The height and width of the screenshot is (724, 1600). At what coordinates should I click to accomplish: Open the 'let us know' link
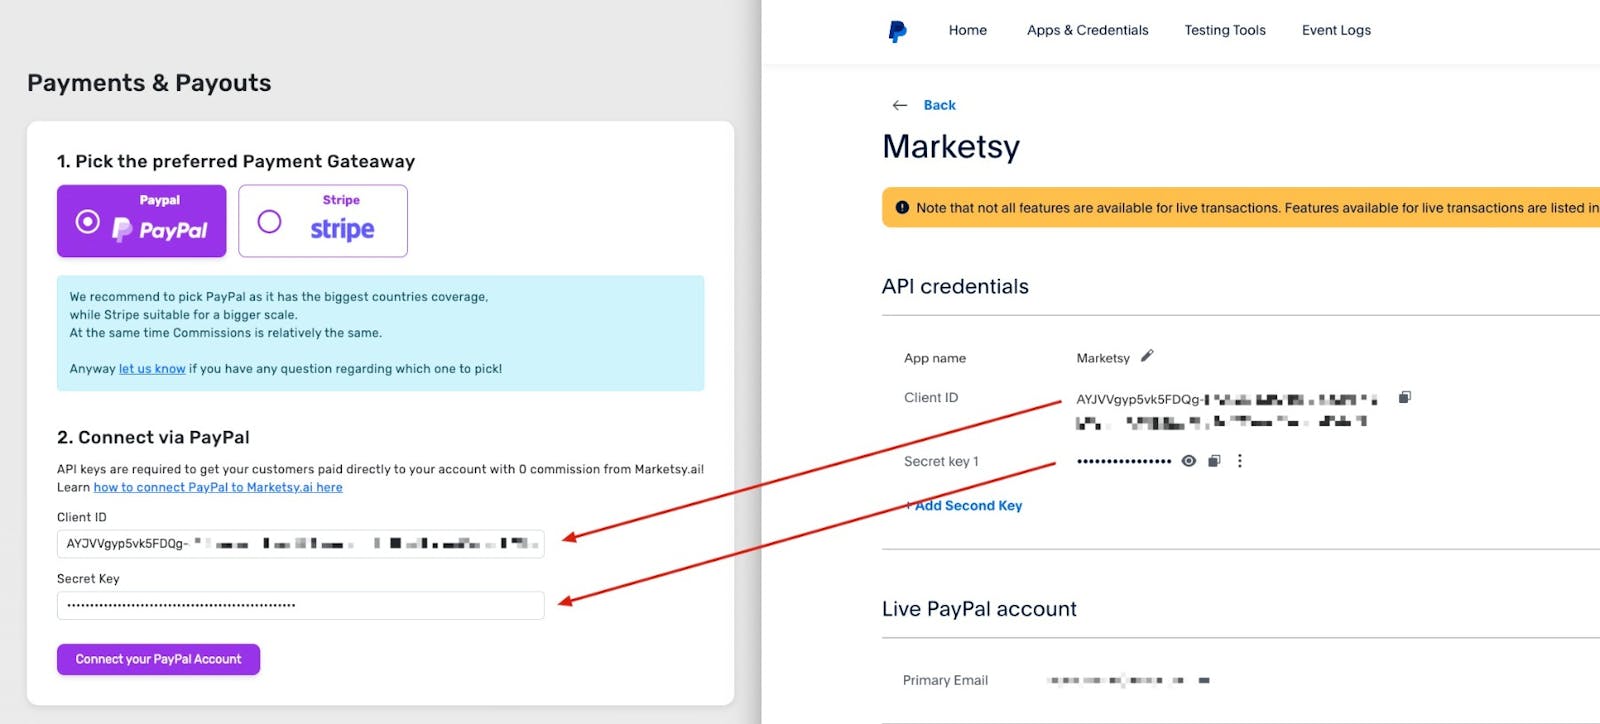coord(152,369)
